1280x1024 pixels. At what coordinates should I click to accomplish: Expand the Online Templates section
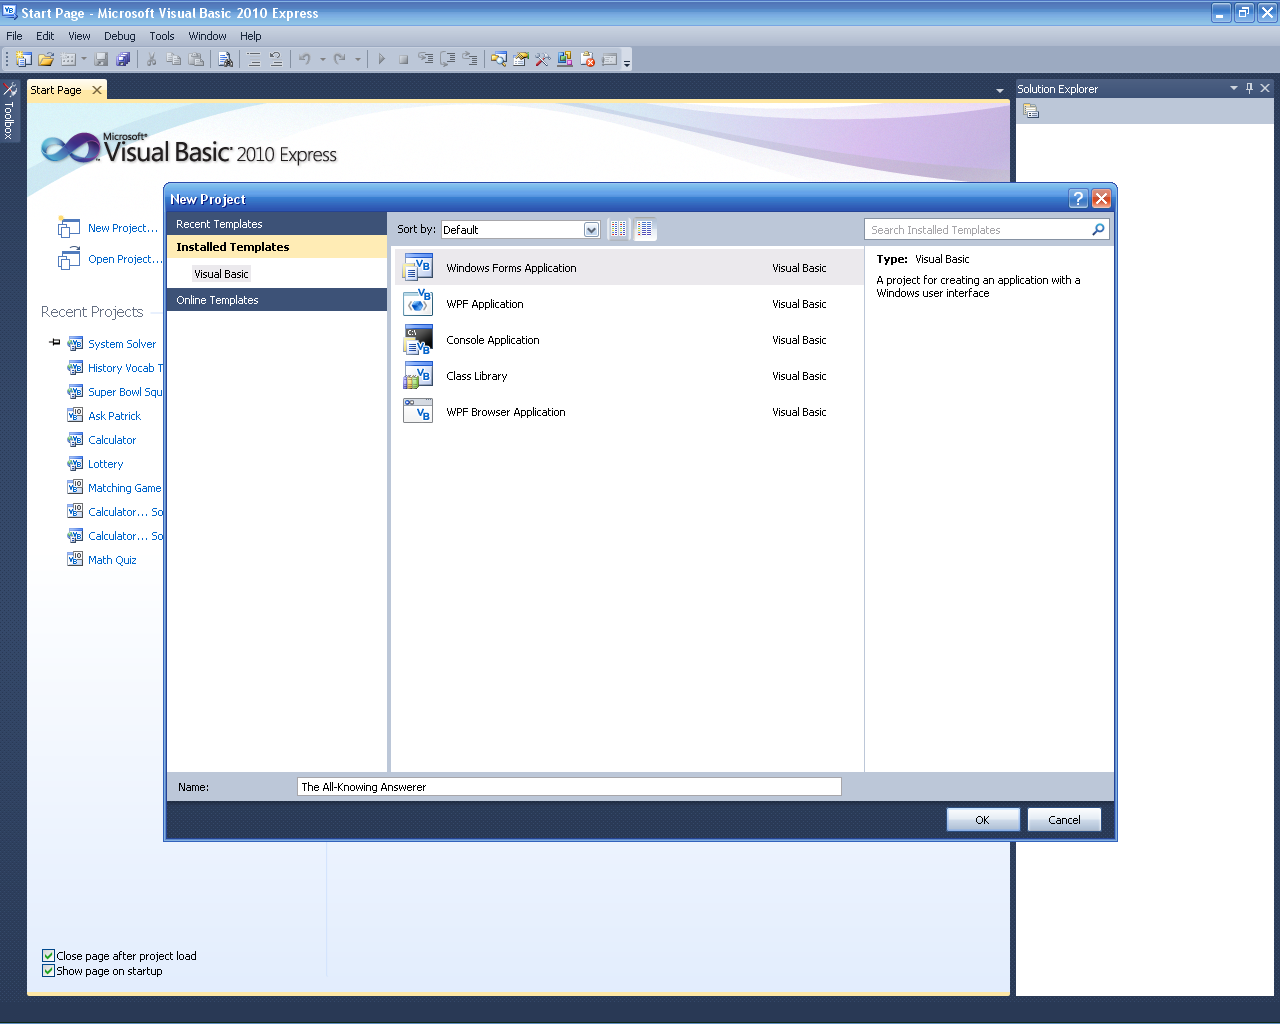[276, 300]
